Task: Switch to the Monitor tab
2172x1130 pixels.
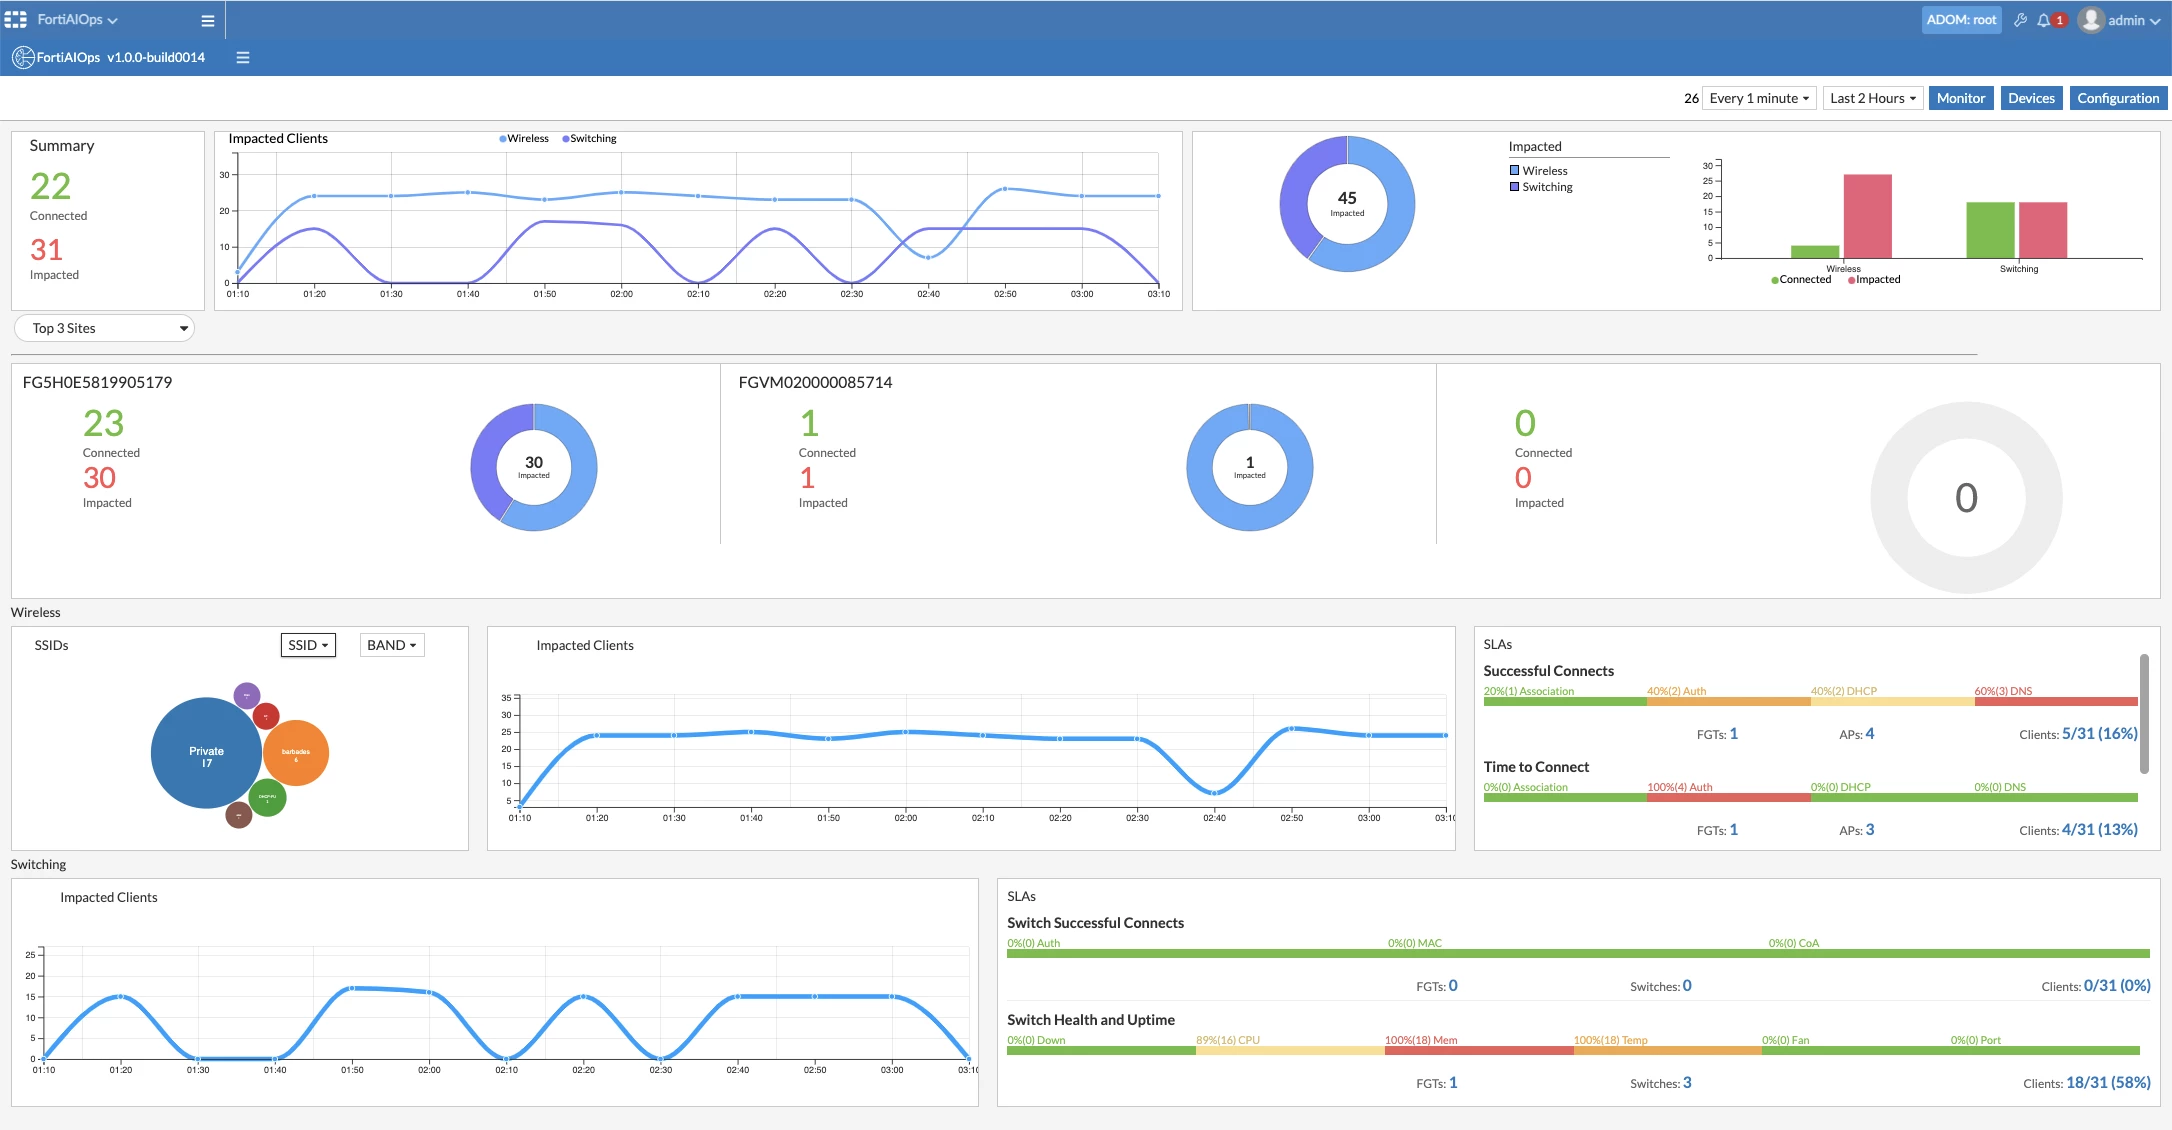Action: pyautogui.click(x=1961, y=98)
